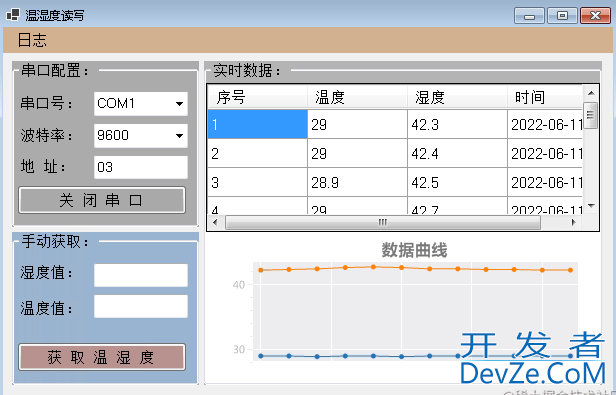Click the table's vertical scroll up arrow

[591, 93]
